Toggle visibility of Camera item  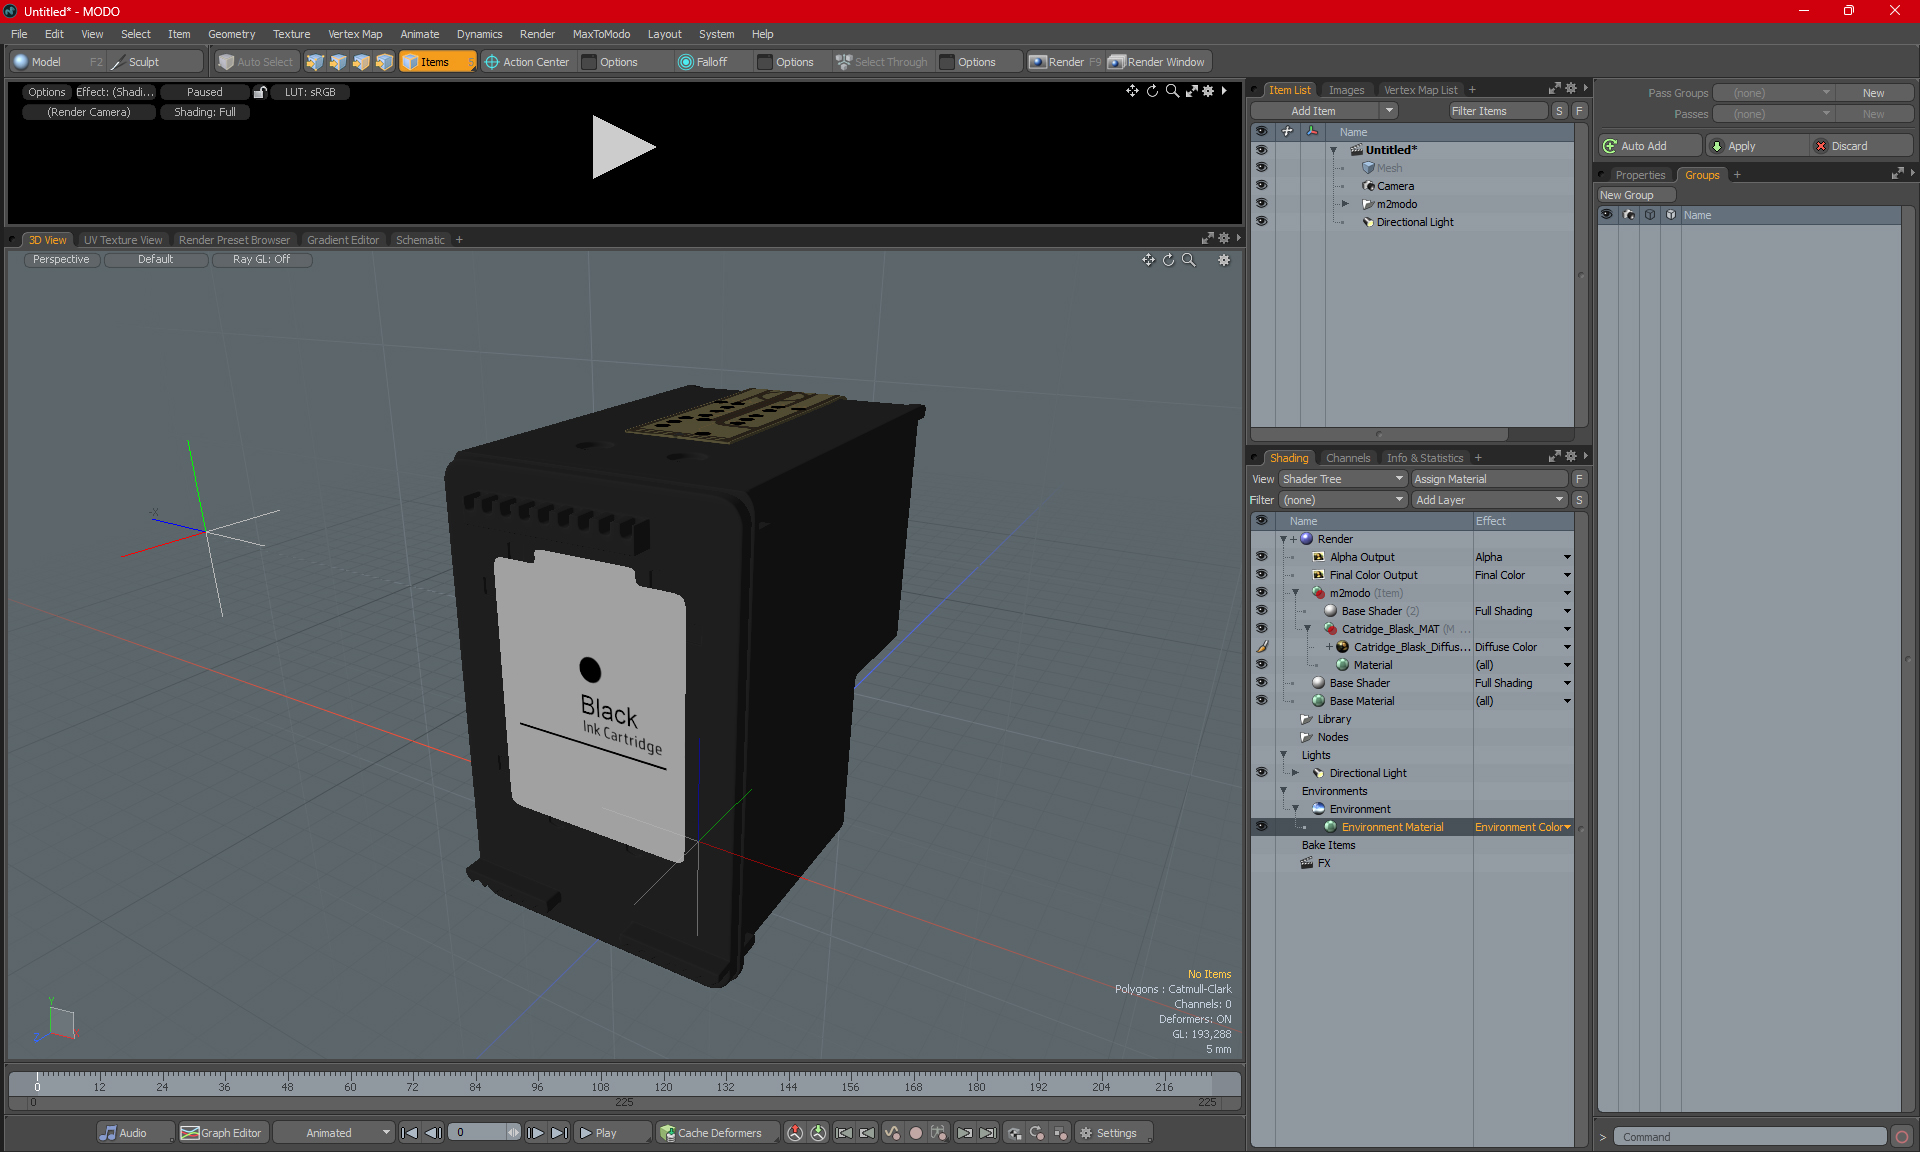[1261, 186]
